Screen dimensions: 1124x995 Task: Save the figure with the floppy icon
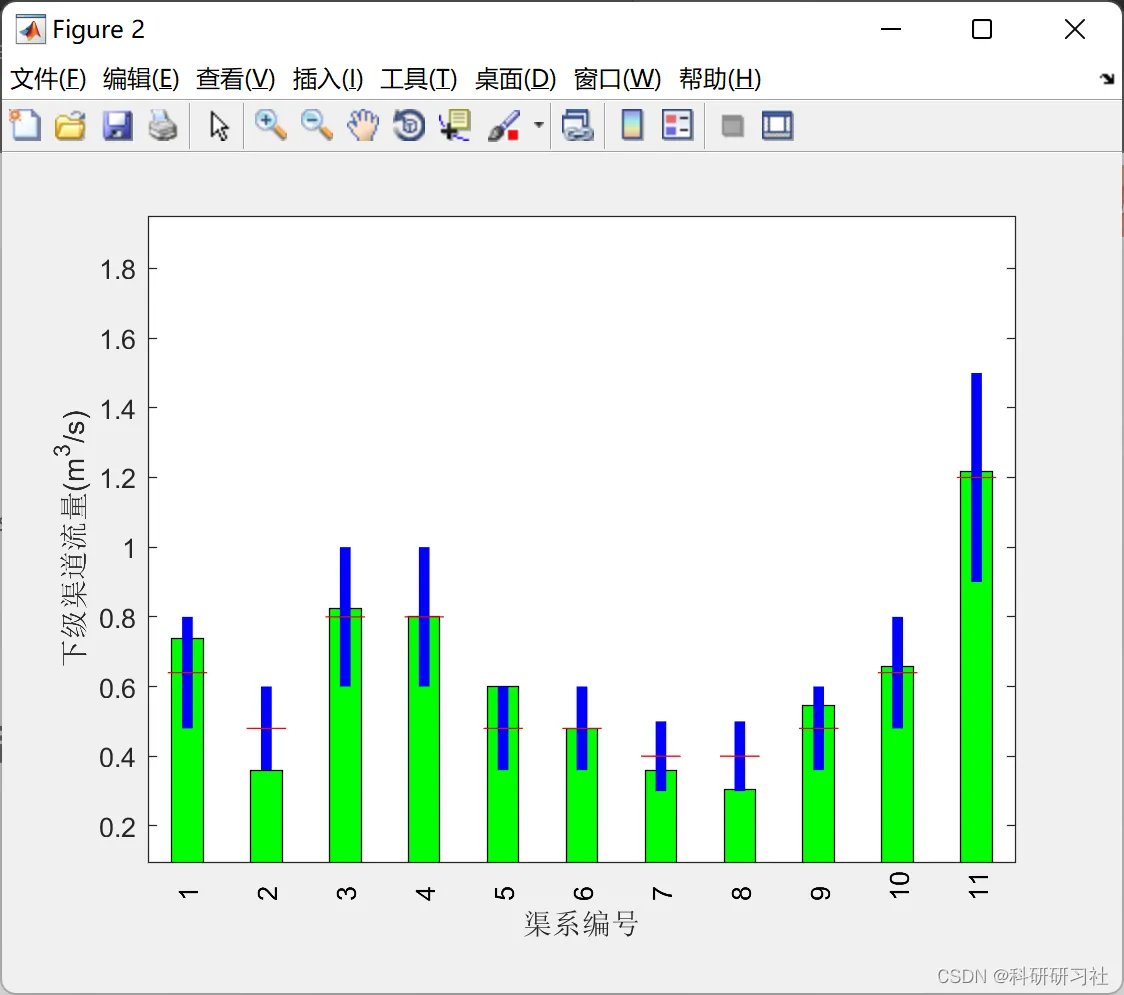click(x=117, y=125)
